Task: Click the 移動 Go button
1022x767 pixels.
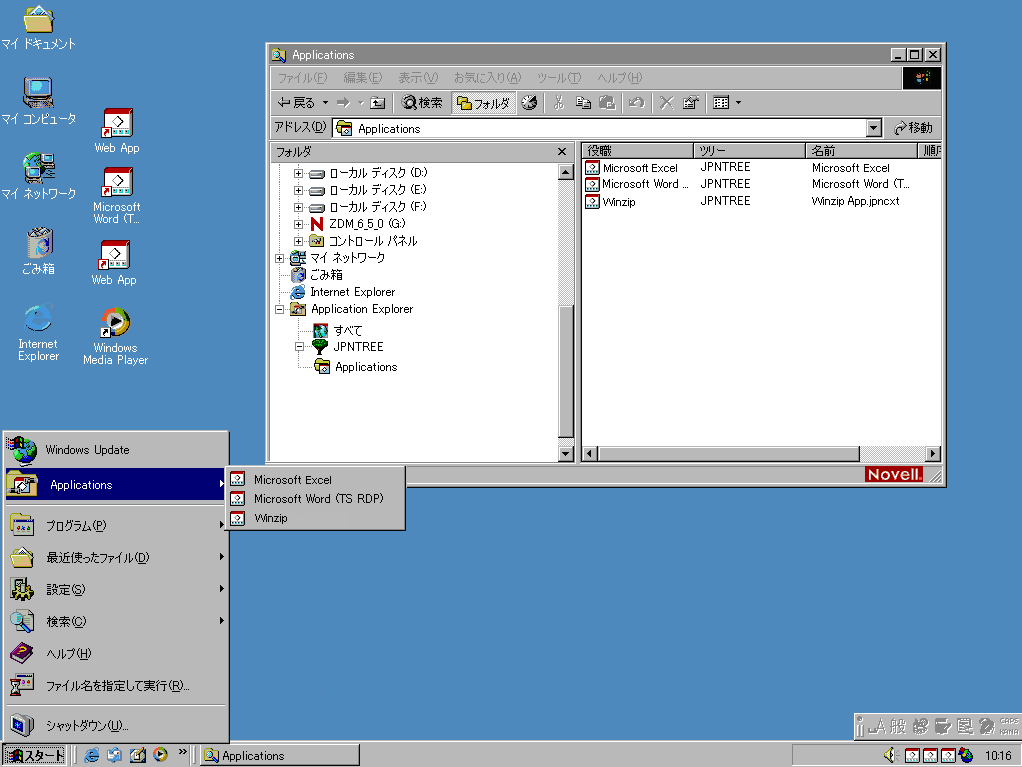Action: pos(913,128)
